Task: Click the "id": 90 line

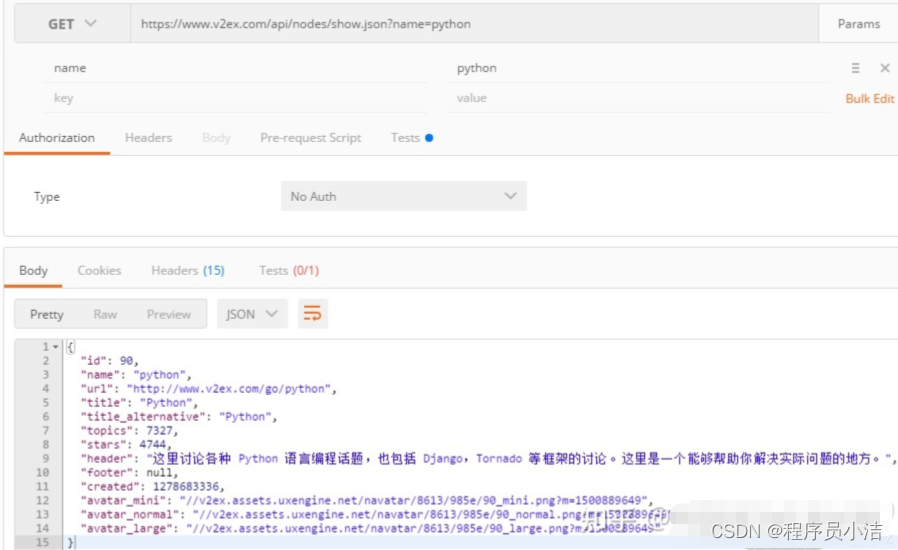Action: click(109, 361)
